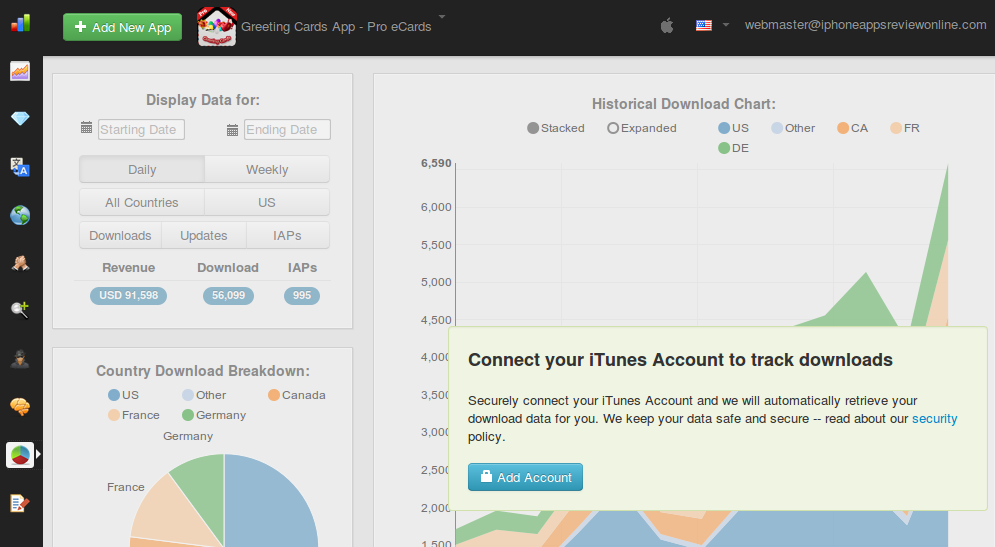Click the US flag icon

click(x=704, y=25)
